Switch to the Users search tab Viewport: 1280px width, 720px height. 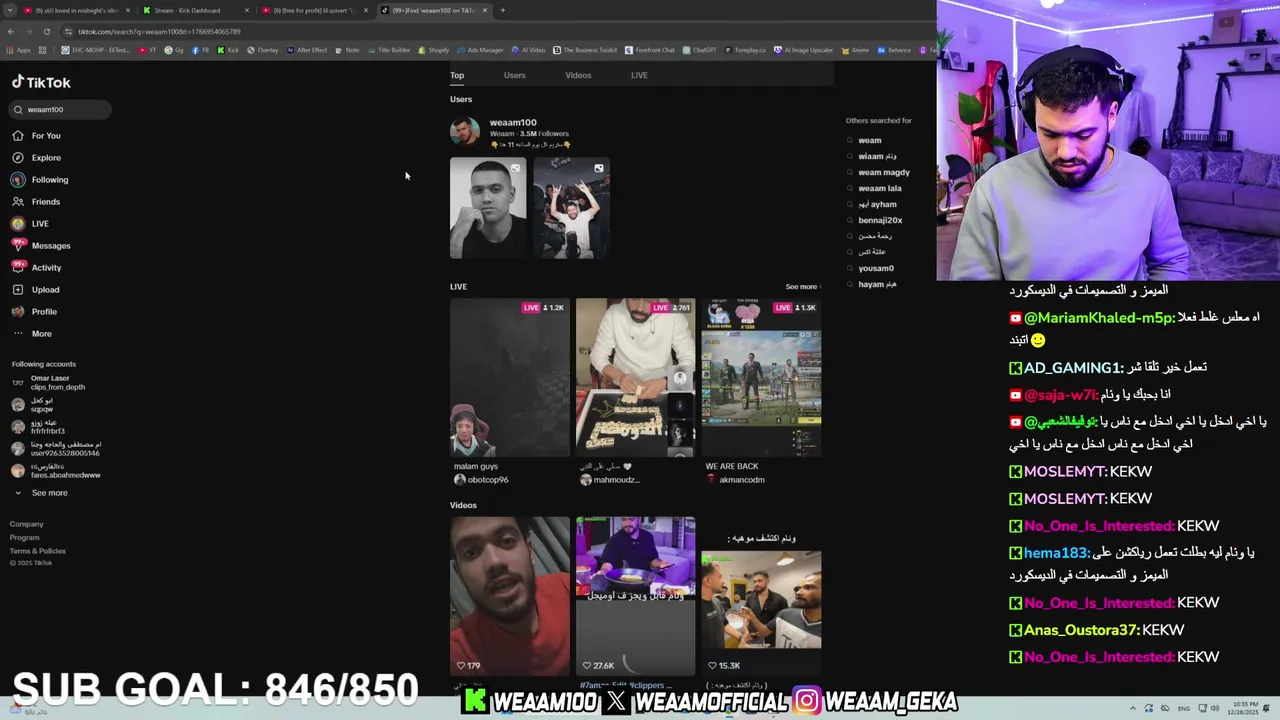pos(514,75)
